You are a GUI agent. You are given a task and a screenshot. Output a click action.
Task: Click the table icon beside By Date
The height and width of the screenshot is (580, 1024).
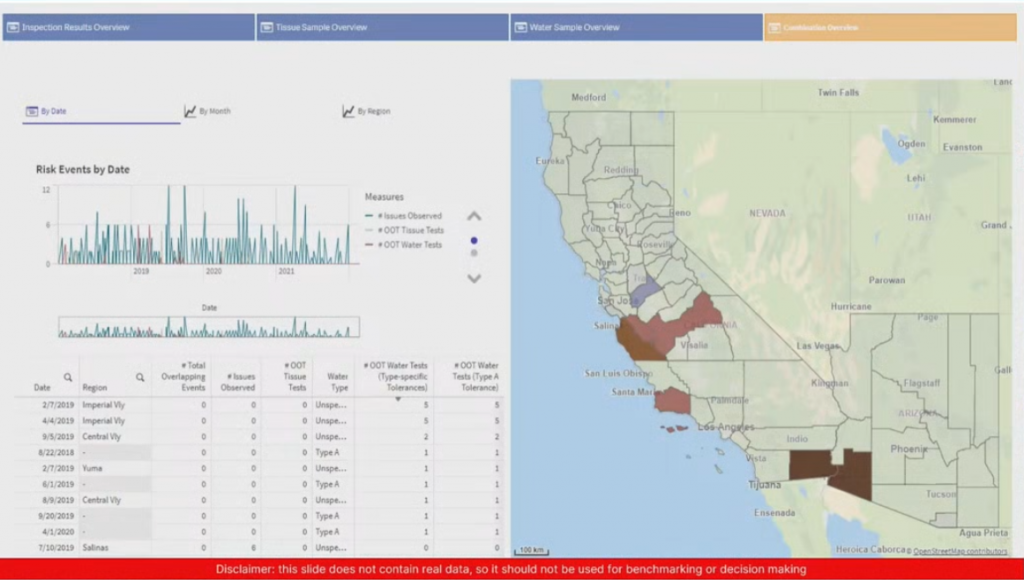[x=31, y=111]
